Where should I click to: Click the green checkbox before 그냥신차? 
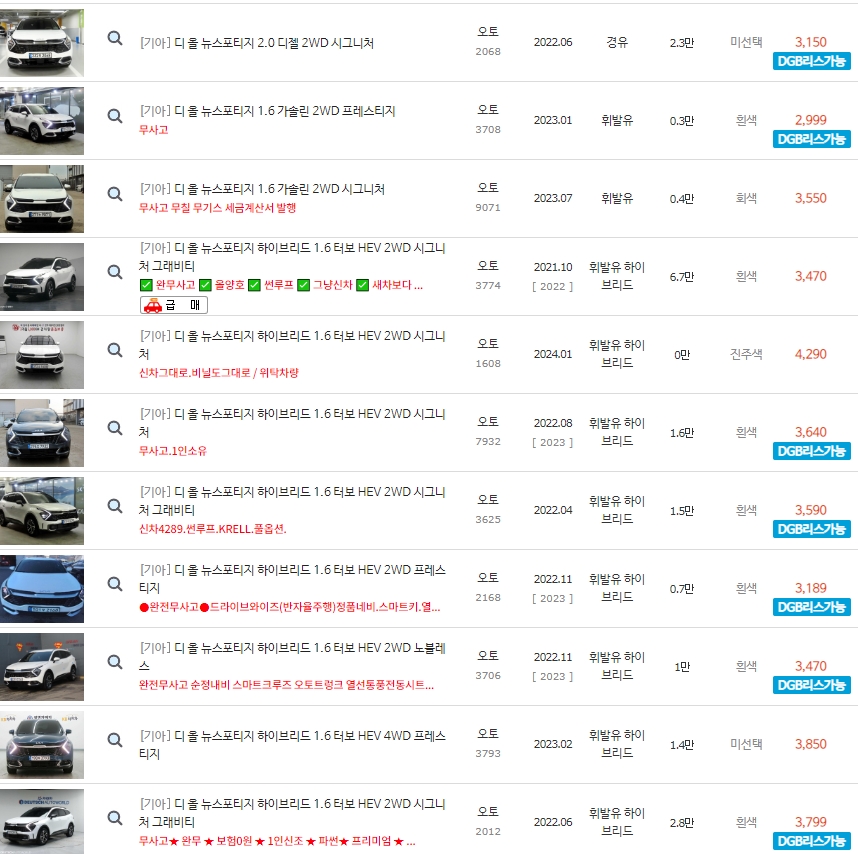pos(304,285)
